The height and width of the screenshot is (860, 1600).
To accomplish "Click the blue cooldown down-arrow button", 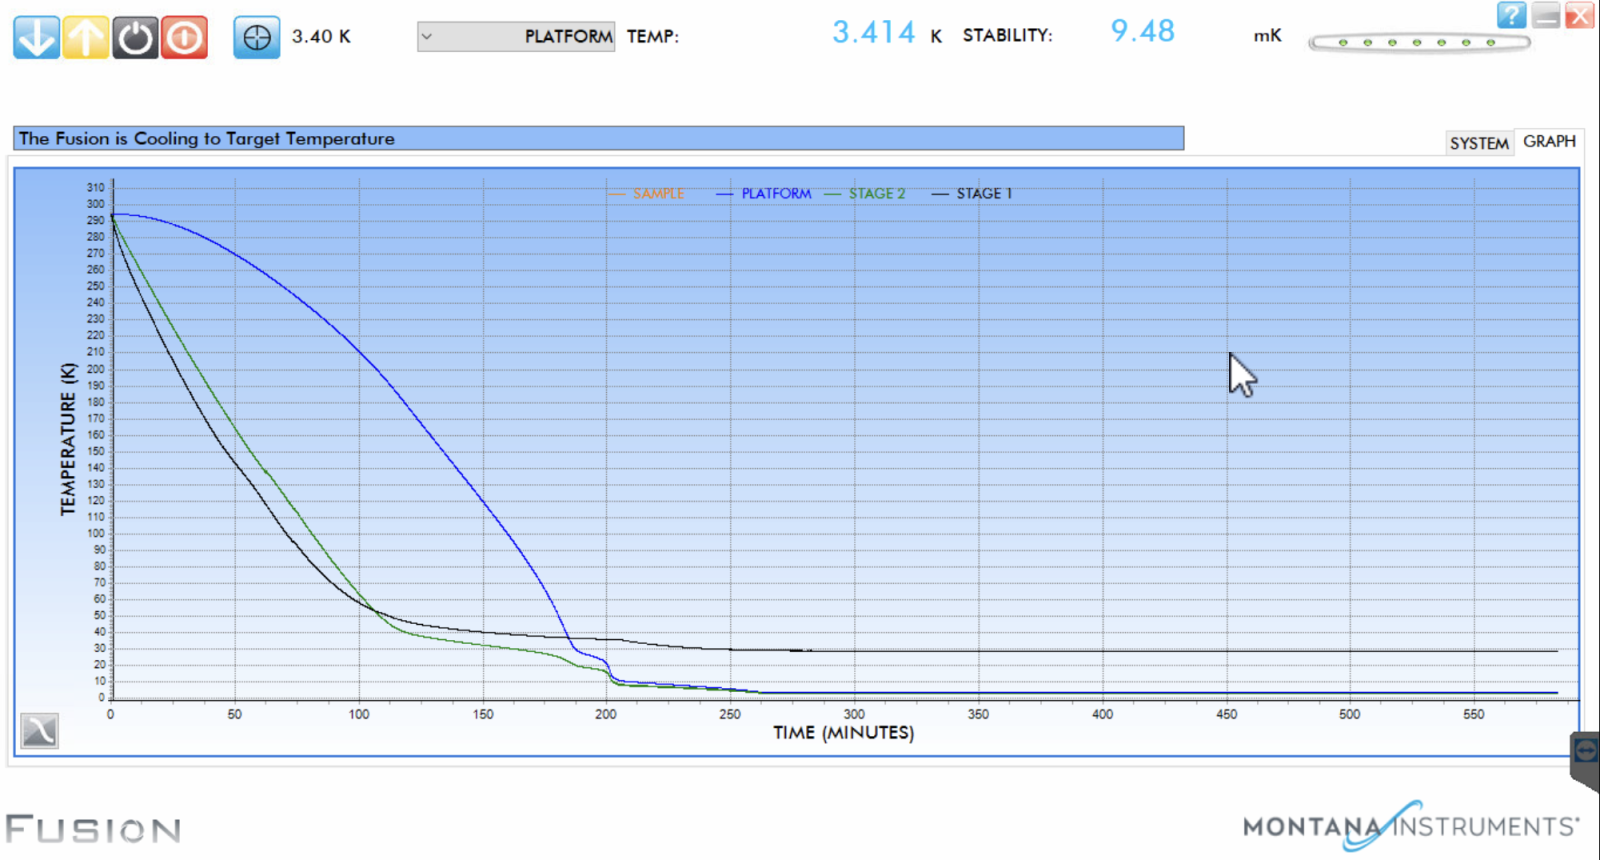I will pos(36,38).
